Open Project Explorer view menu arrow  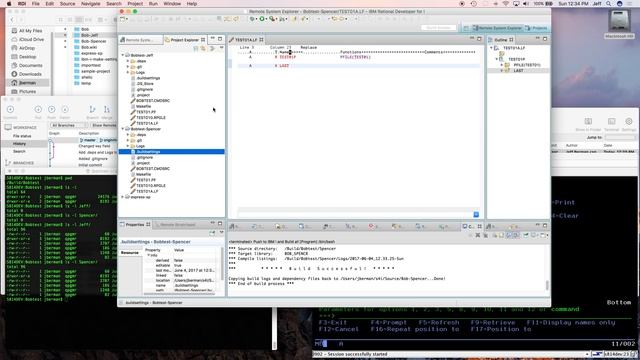(222, 48)
